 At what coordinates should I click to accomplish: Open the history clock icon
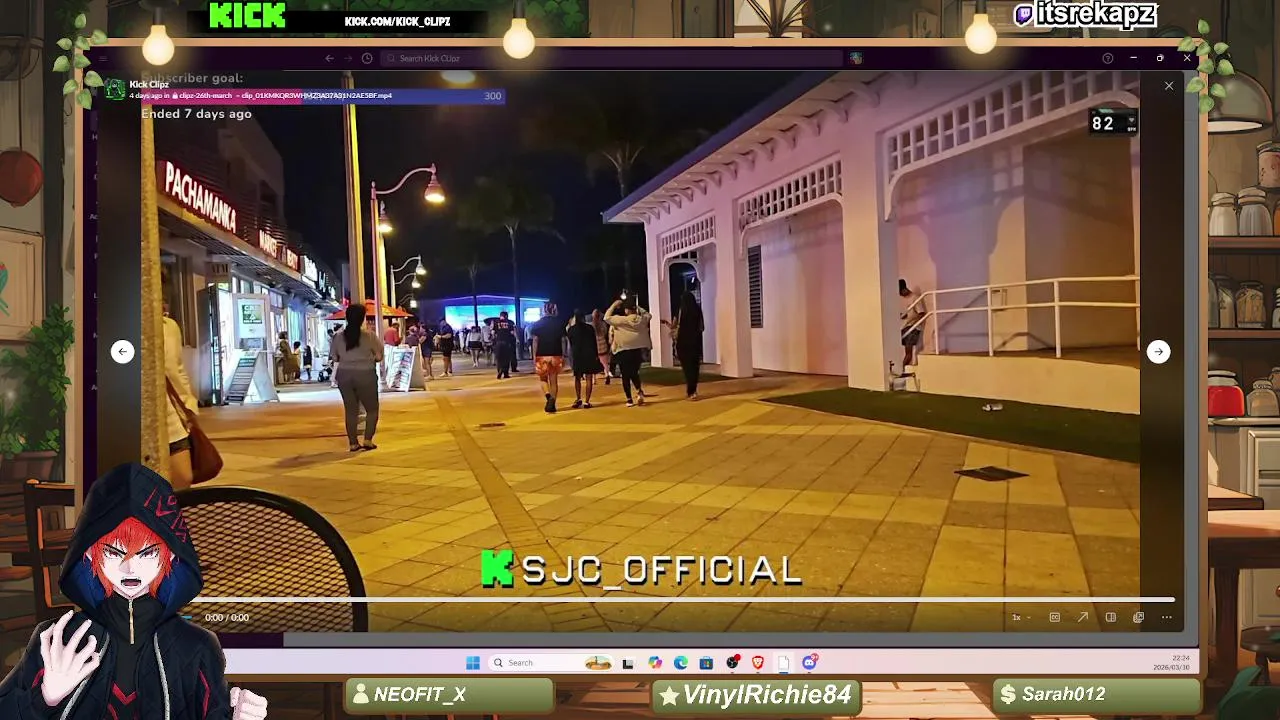point(367,58)
